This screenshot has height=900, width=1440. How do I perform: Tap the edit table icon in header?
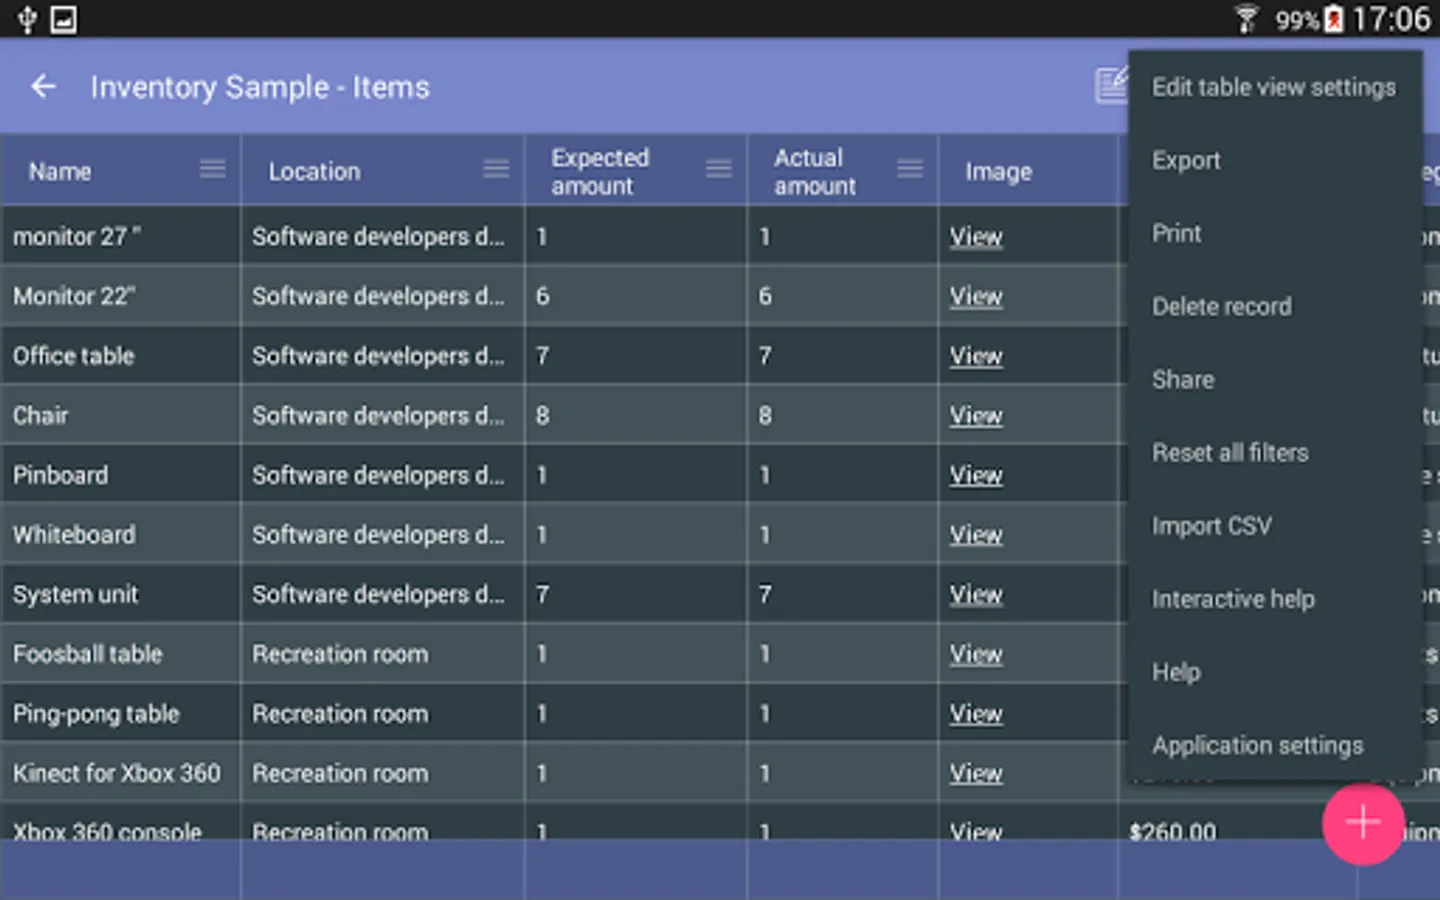click(x=1111, y=86)
